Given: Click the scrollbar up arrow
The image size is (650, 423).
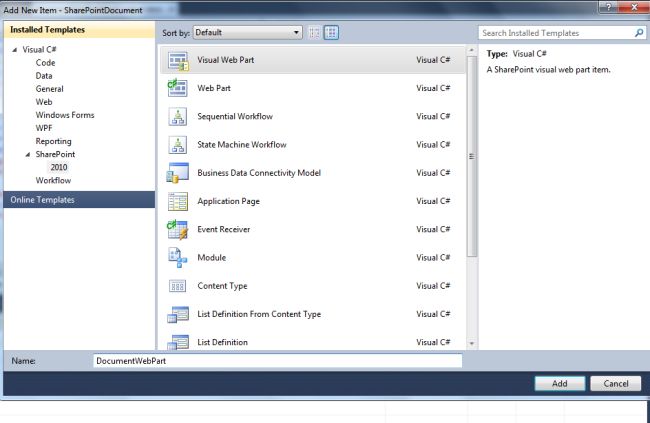Looking at the screenshot, I should (x=472, y=50).
